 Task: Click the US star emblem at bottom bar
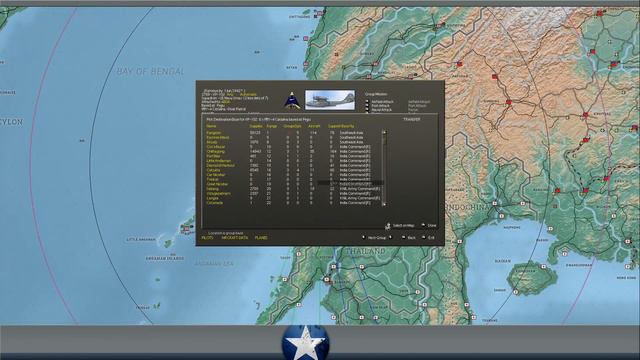305,342
